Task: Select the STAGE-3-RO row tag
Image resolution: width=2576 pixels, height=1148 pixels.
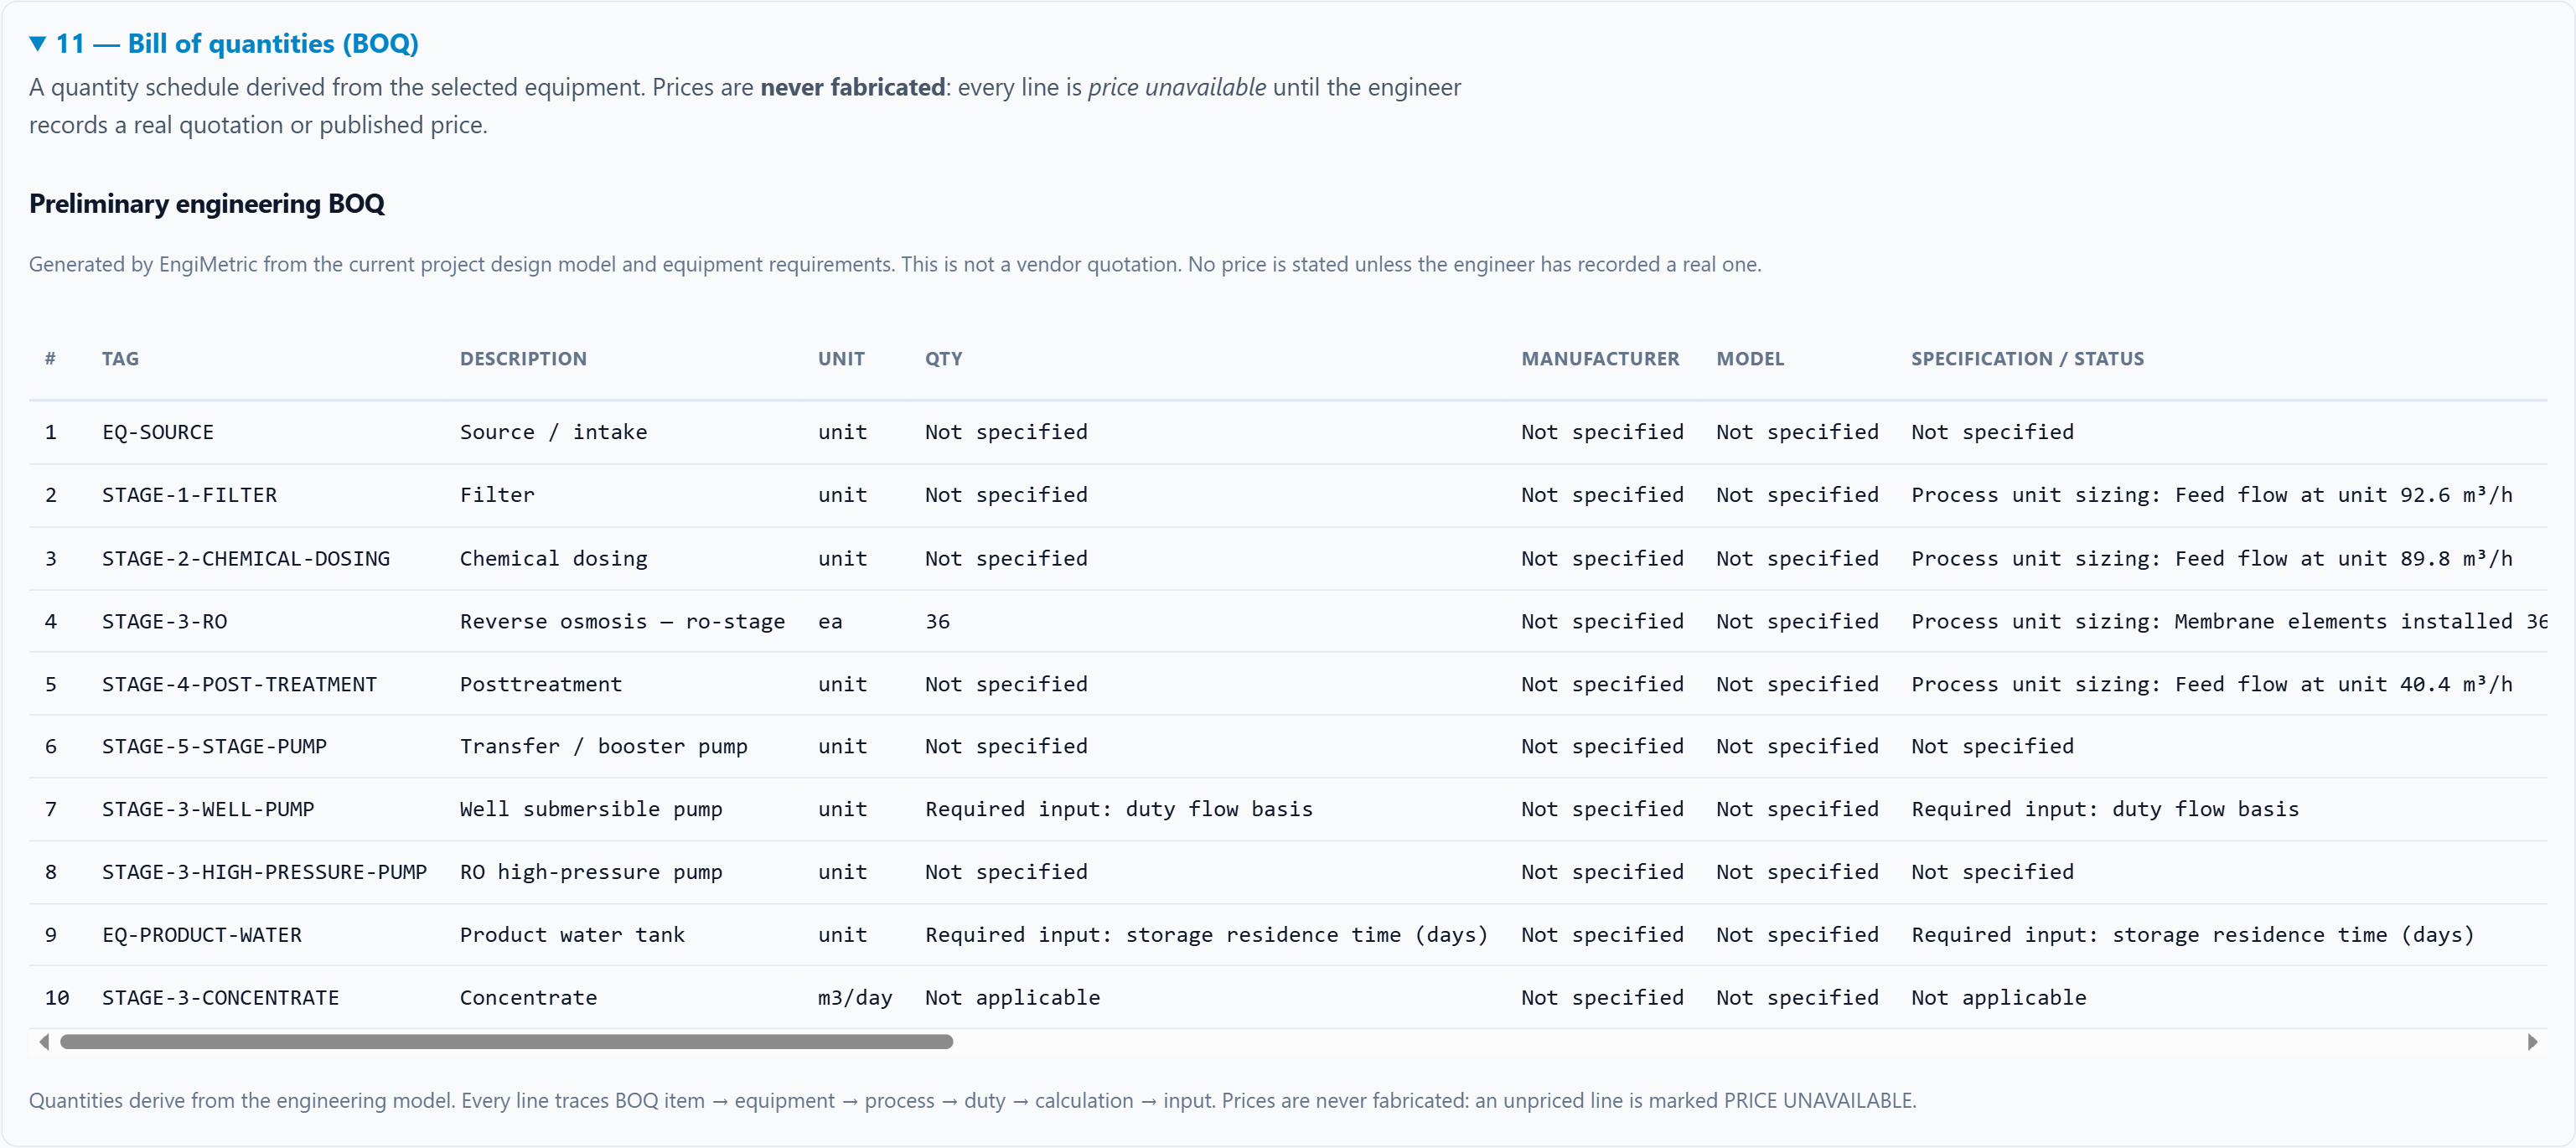Action: (164, 621)
